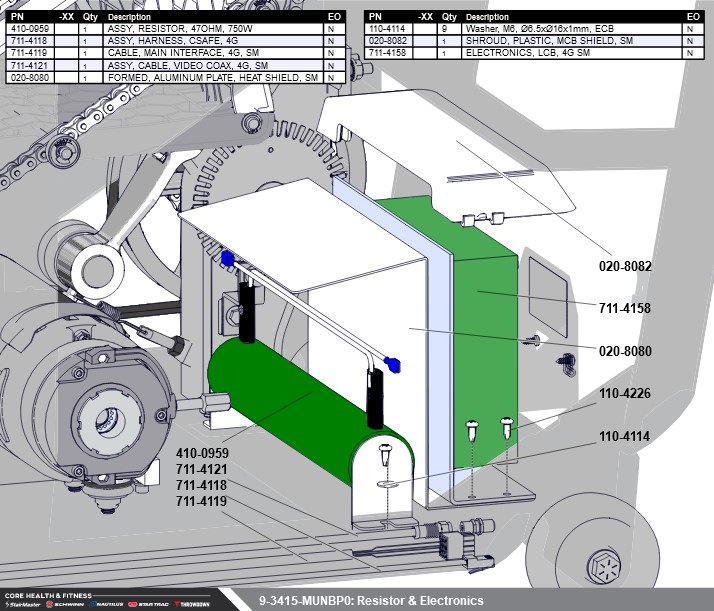
Task: Click the StairMaster brand logo
Action: (x=25, y=604)
